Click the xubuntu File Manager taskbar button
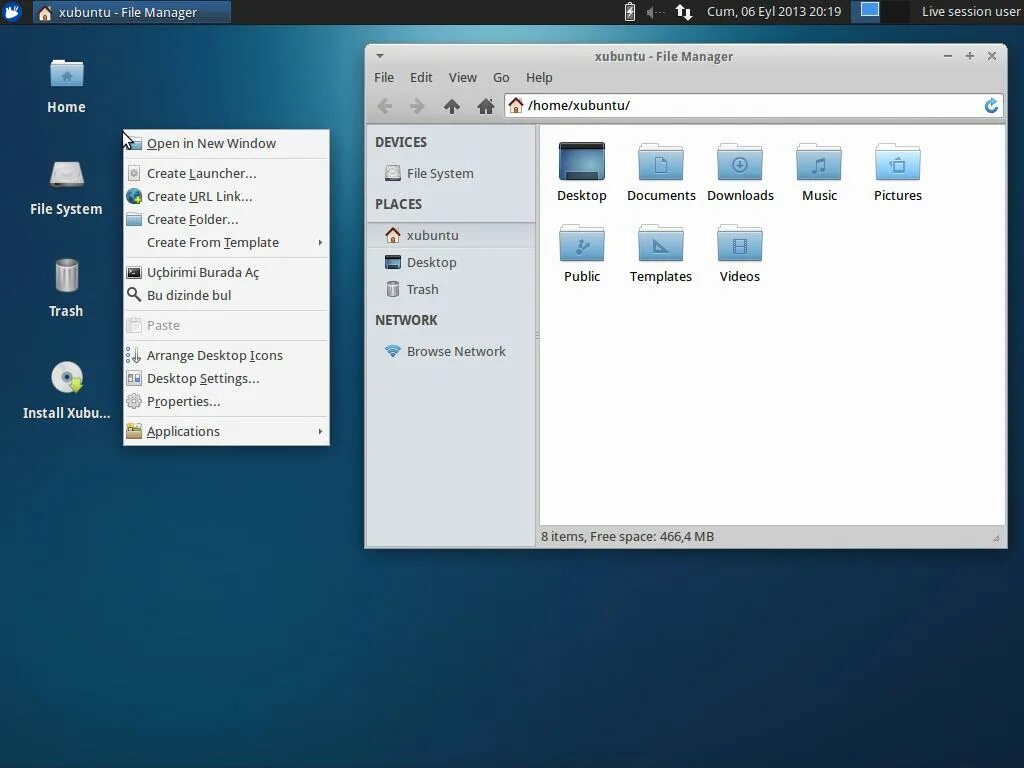 pyautogui.click(x=132, y=12)
